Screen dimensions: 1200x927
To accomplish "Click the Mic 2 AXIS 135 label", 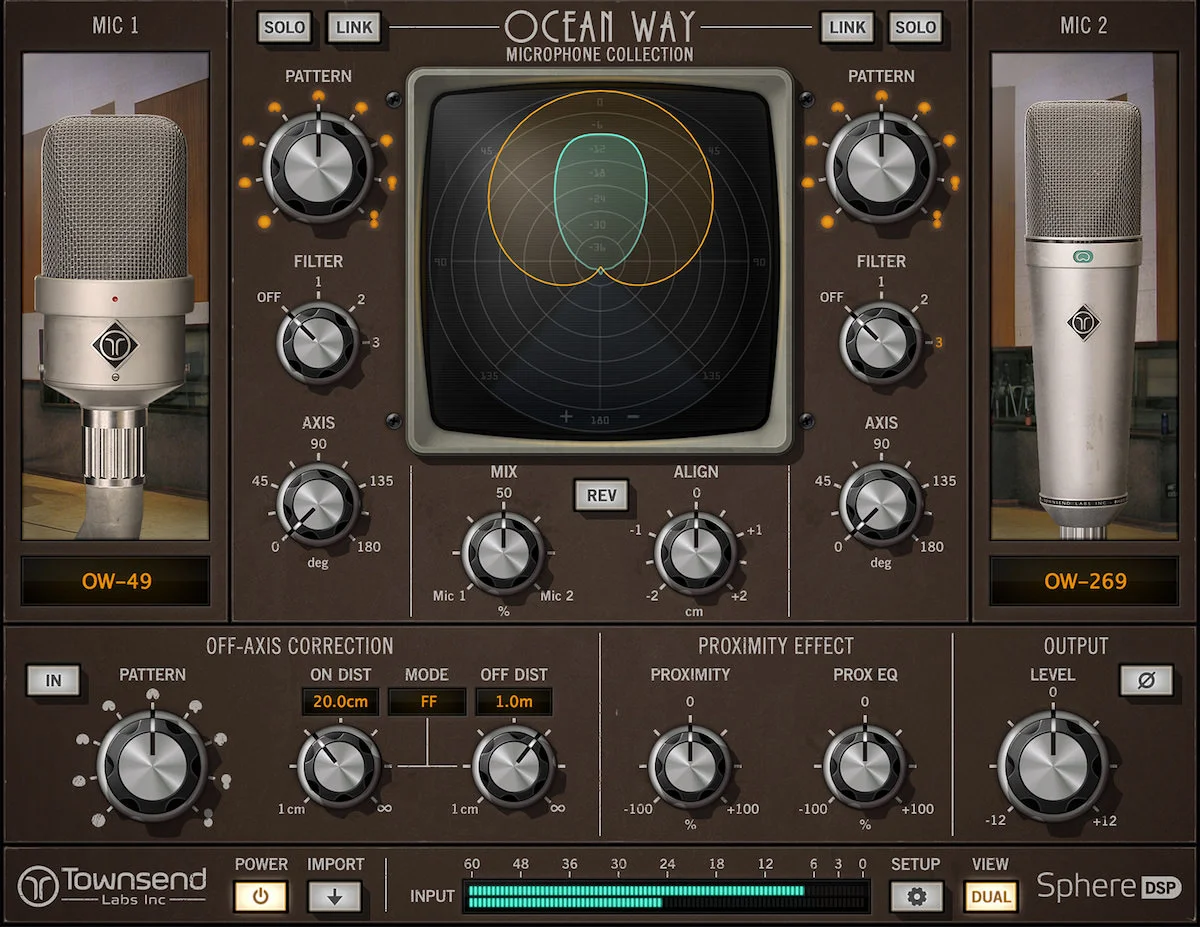I will click(943, 481).
